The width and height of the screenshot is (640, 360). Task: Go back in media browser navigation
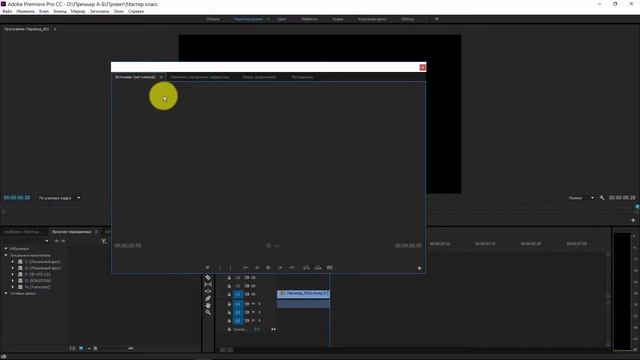[56, 241]
